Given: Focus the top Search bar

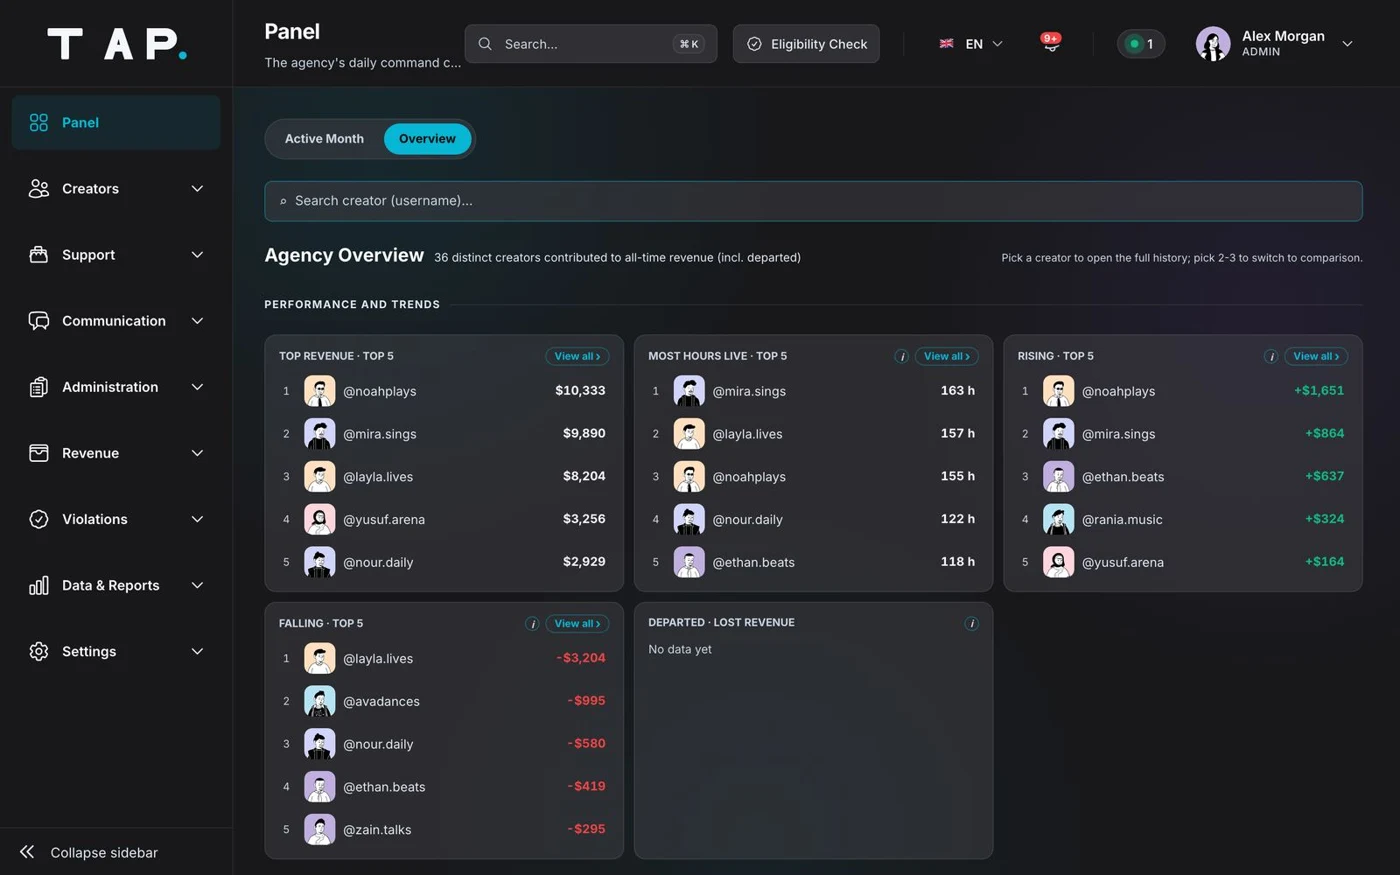Looking at the screenshot, I should point(590,44).
